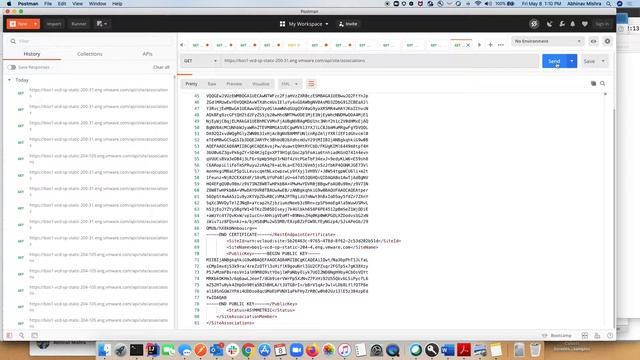Open Bootcamp in the status bar
Viewport: 640px width, 360px height.
[557, 336]
